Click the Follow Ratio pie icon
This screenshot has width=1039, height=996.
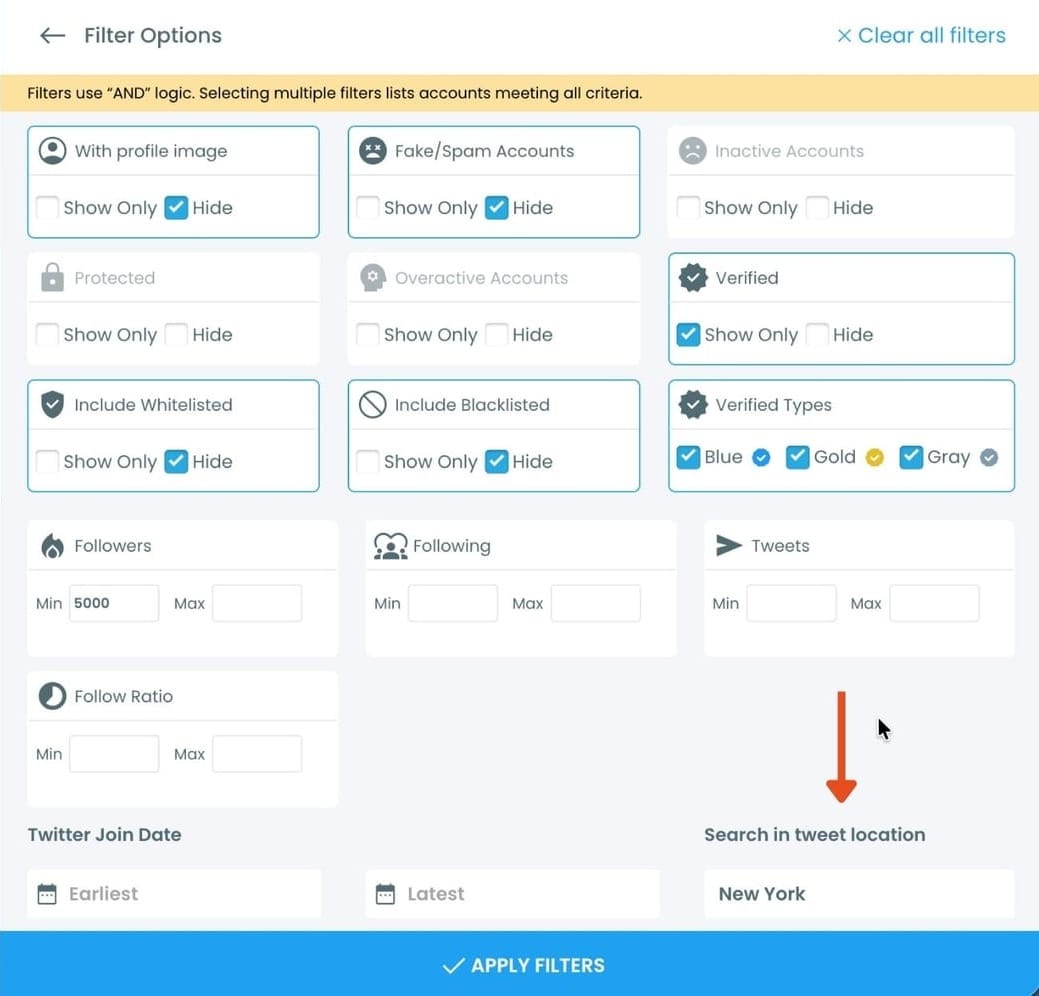[51, 695]
